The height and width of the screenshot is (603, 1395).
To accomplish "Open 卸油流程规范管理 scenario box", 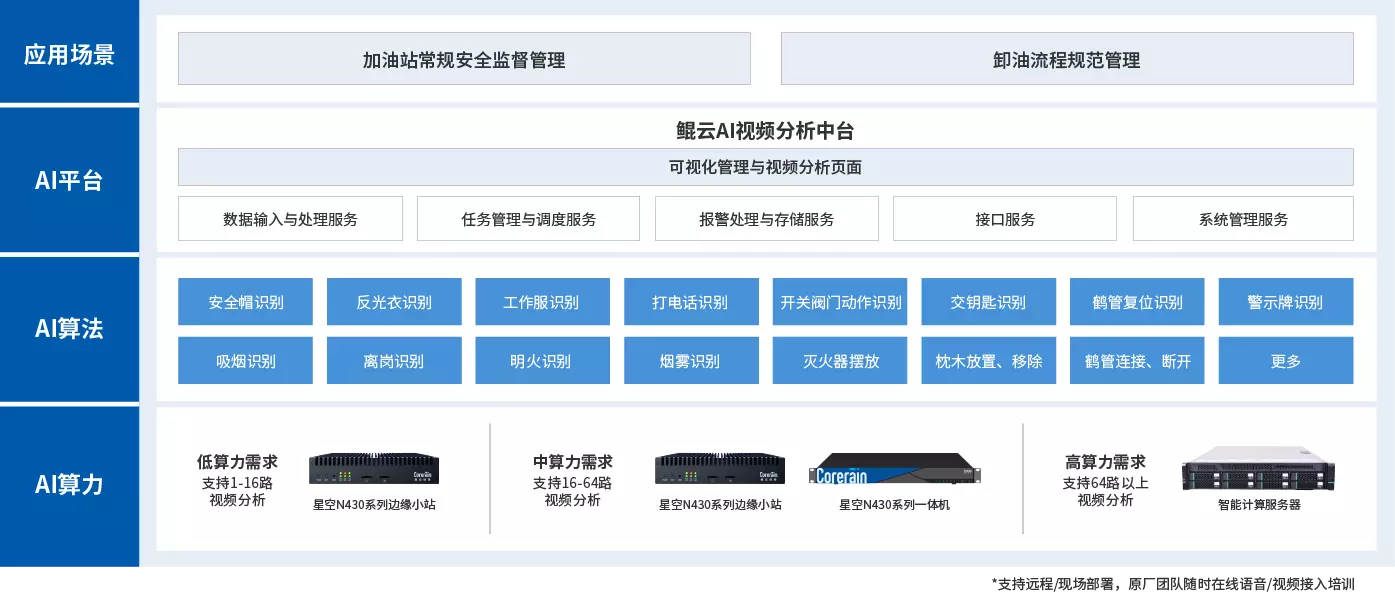I will click(1067, 59).
